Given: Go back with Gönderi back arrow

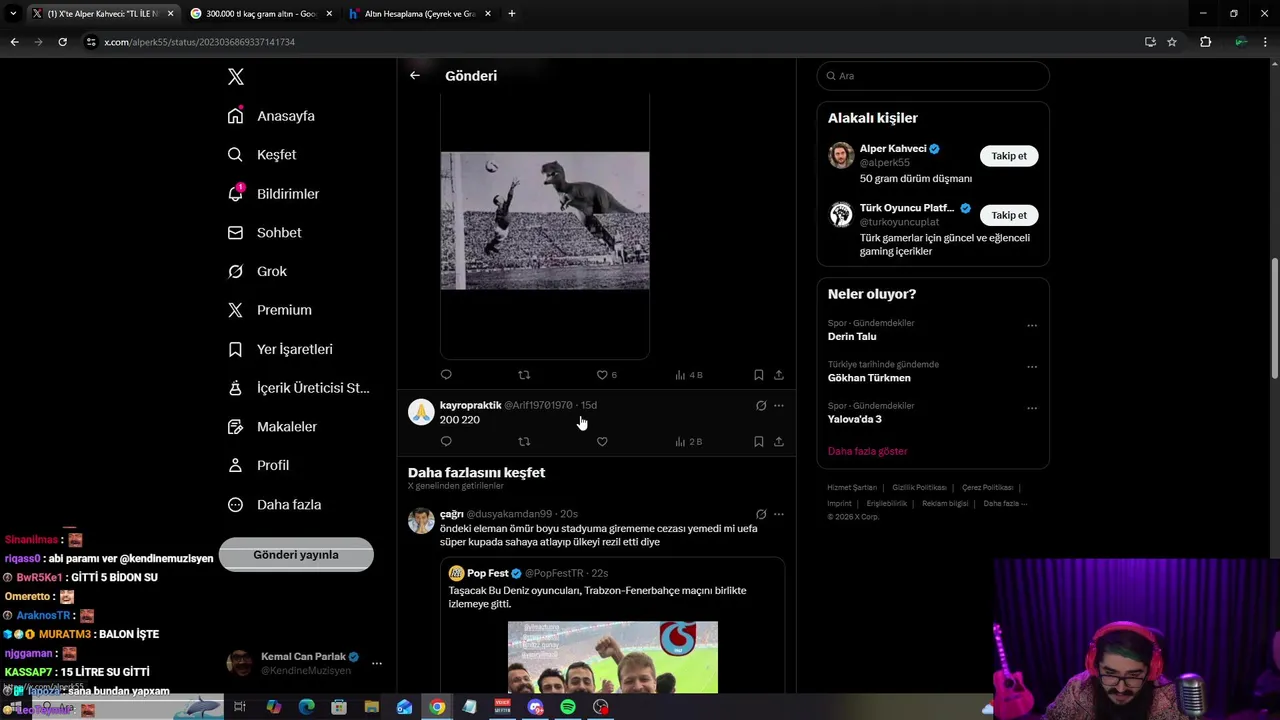Looking at the screenshot, I should tap(415, 75).
